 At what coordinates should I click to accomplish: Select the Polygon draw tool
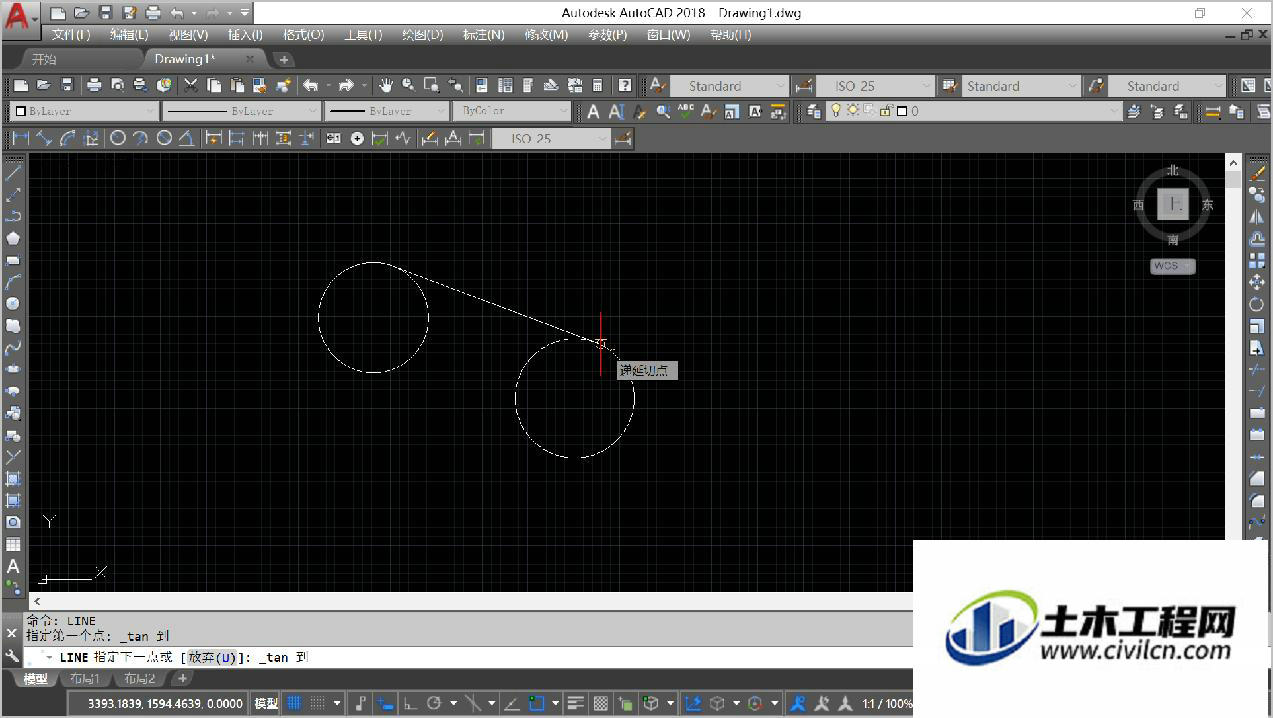pyautogui.click(x=13, y=238)
